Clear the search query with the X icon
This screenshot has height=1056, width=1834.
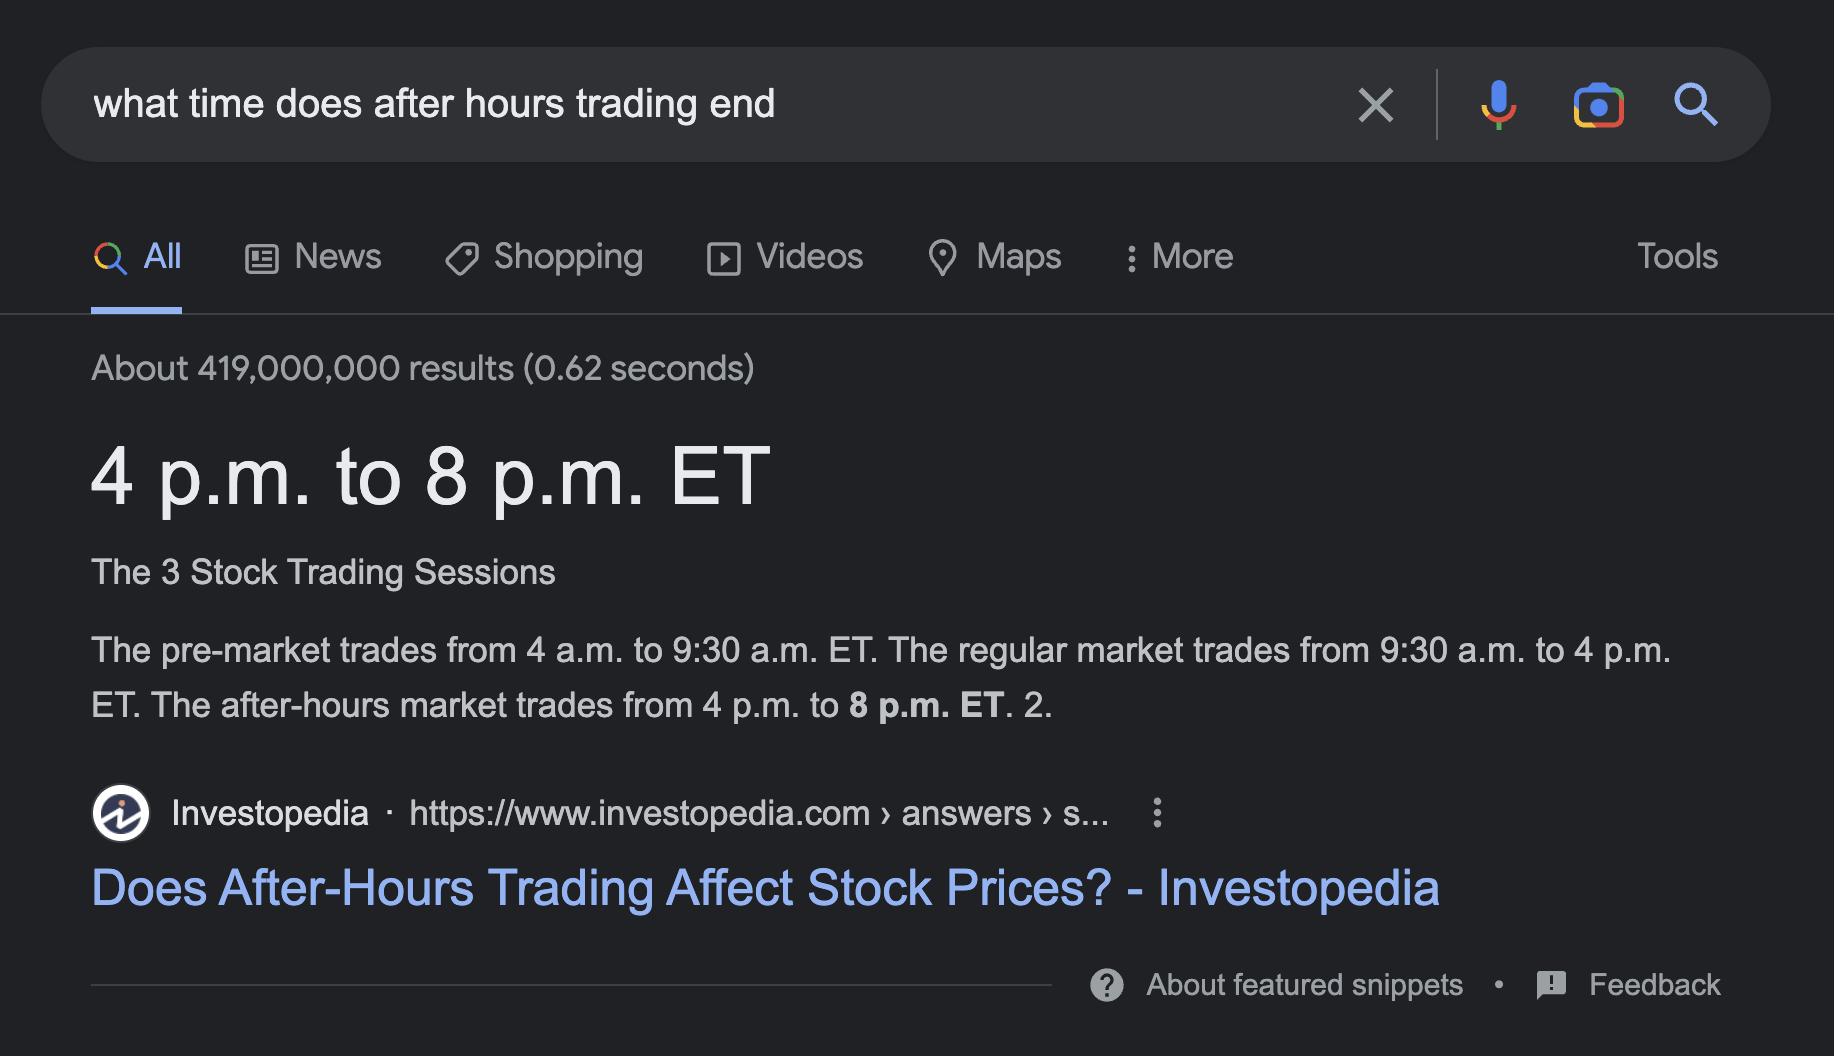pyautogui.click(x=1376, y=105)
